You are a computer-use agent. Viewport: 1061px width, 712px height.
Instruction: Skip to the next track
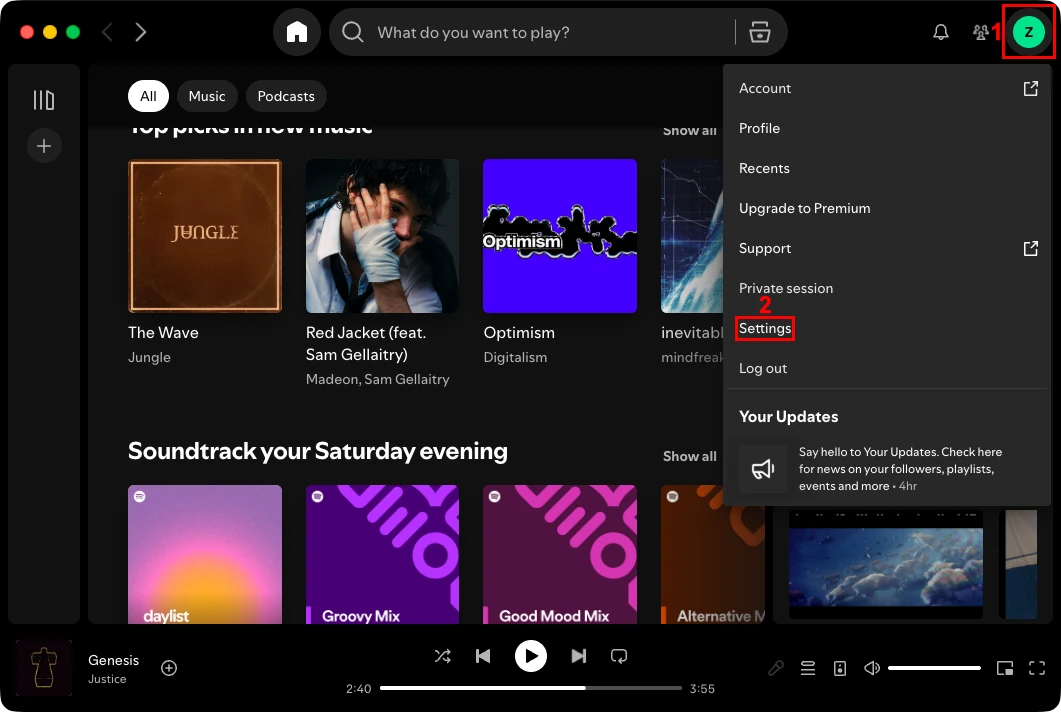coord(579,656)
